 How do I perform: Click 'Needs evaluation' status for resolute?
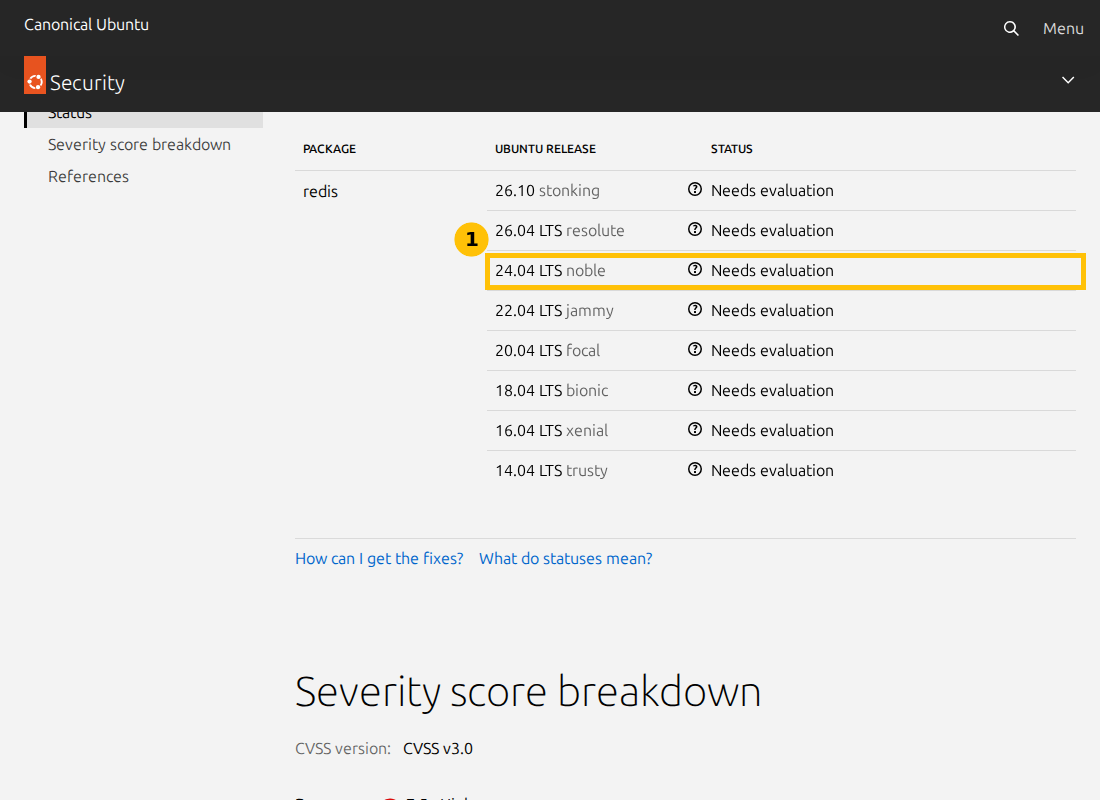[x=772, y=231]
